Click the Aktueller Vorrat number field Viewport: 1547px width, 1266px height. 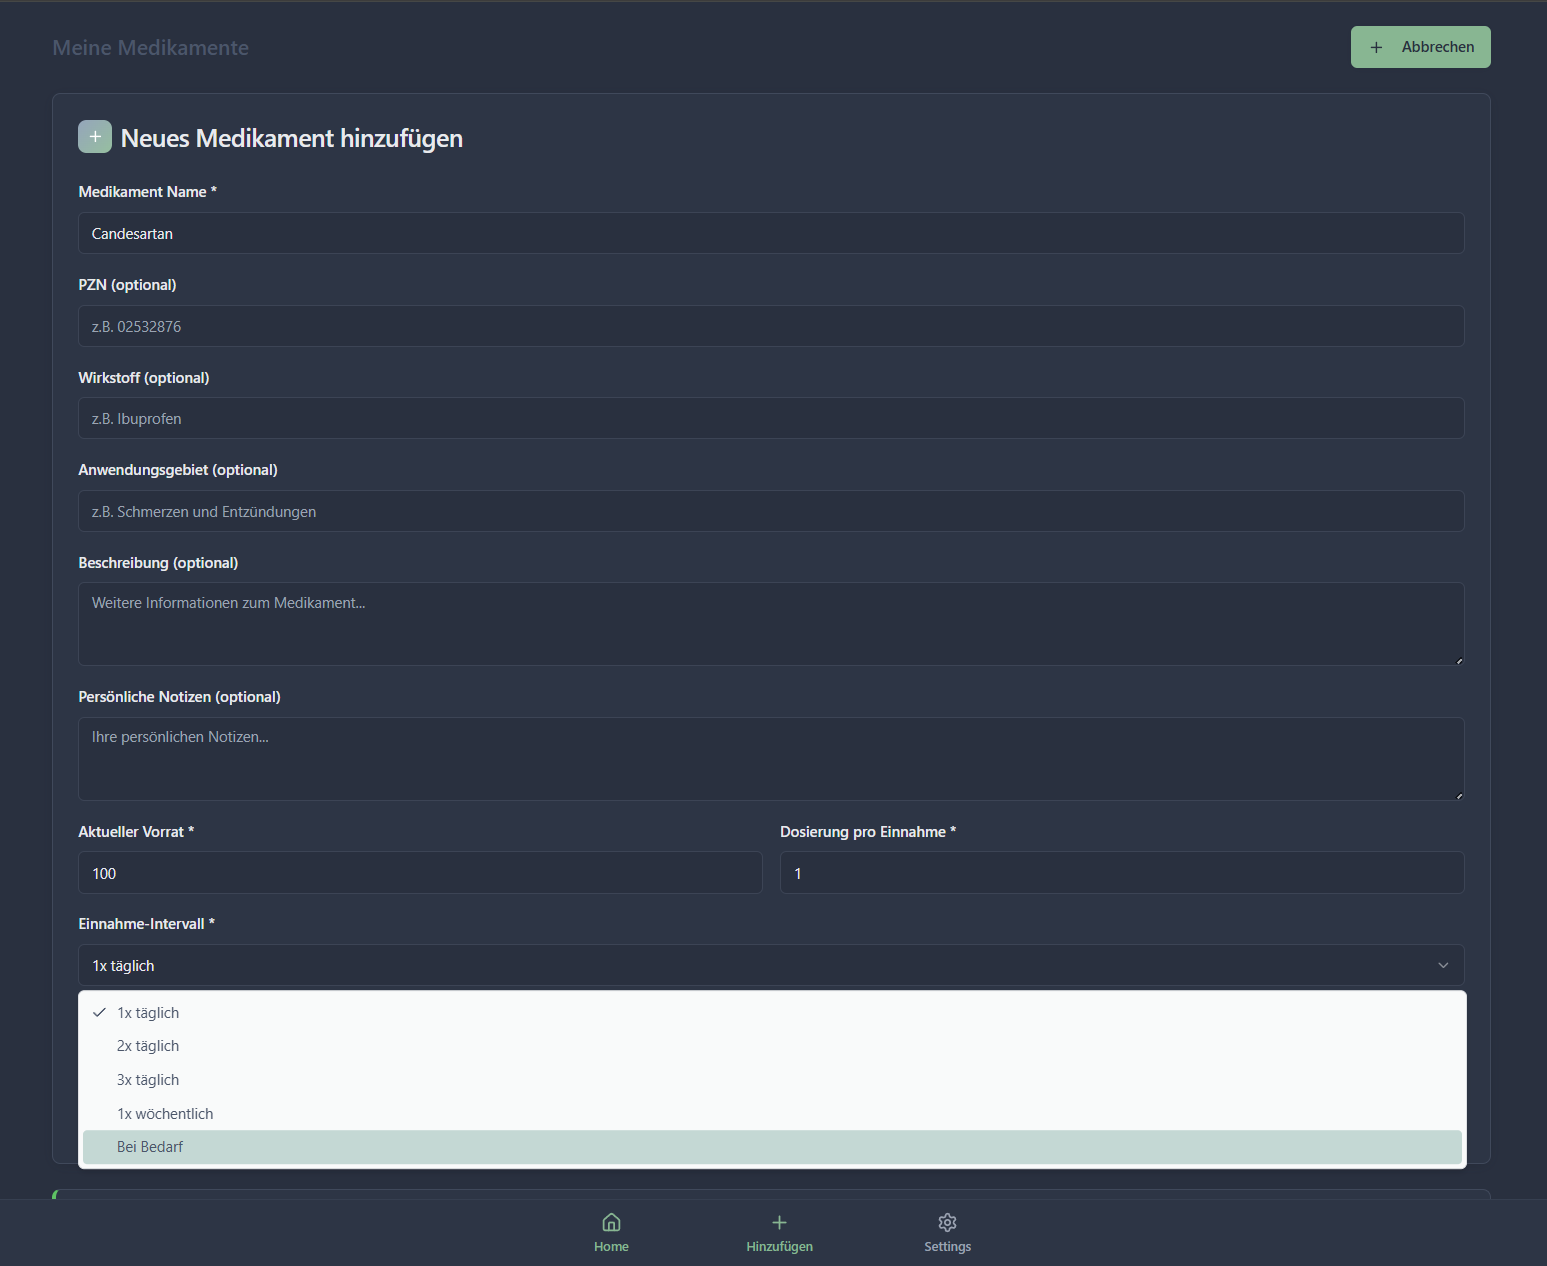420,874
